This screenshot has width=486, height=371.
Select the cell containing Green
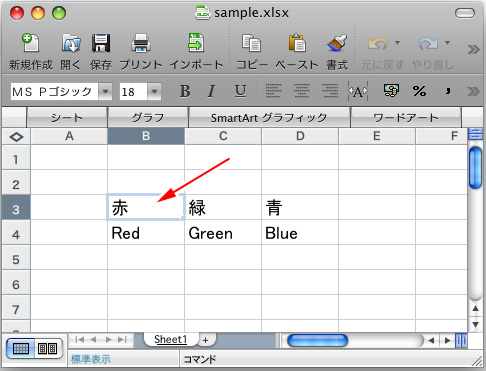tap(223, 232)
